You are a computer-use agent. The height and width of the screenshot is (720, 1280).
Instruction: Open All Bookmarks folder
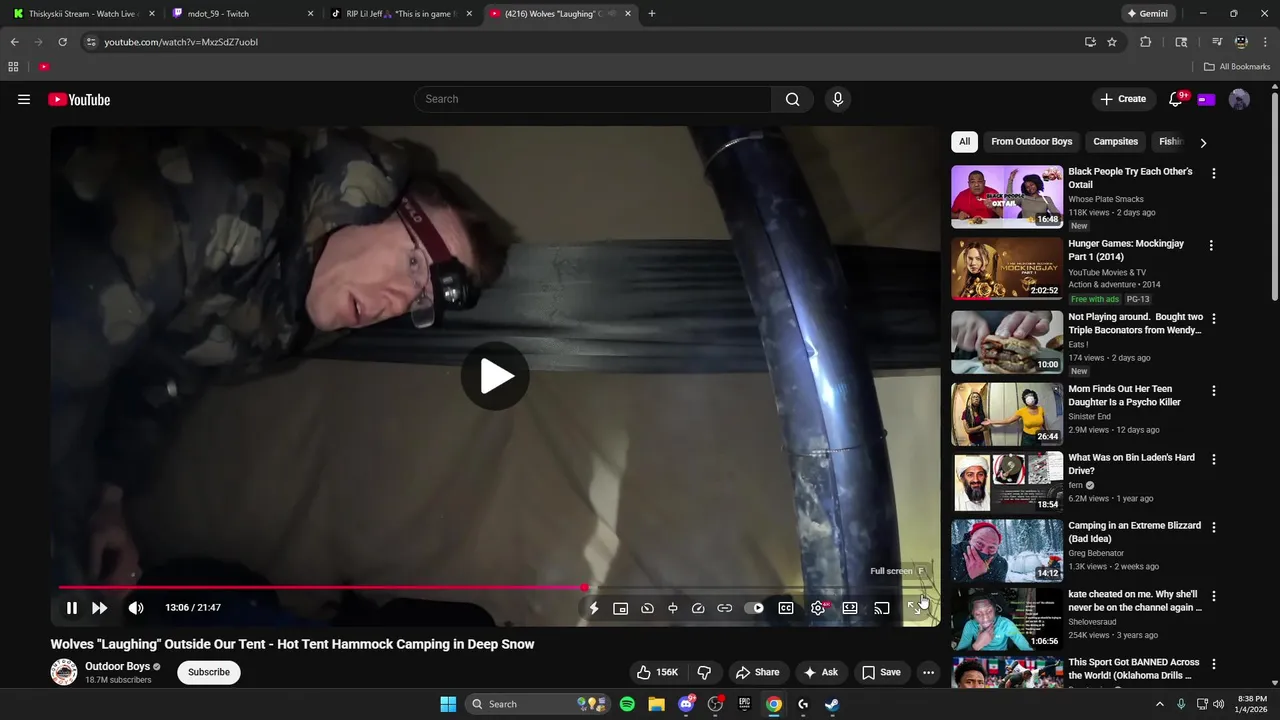pyautogui.click(x=1237, y=67)
